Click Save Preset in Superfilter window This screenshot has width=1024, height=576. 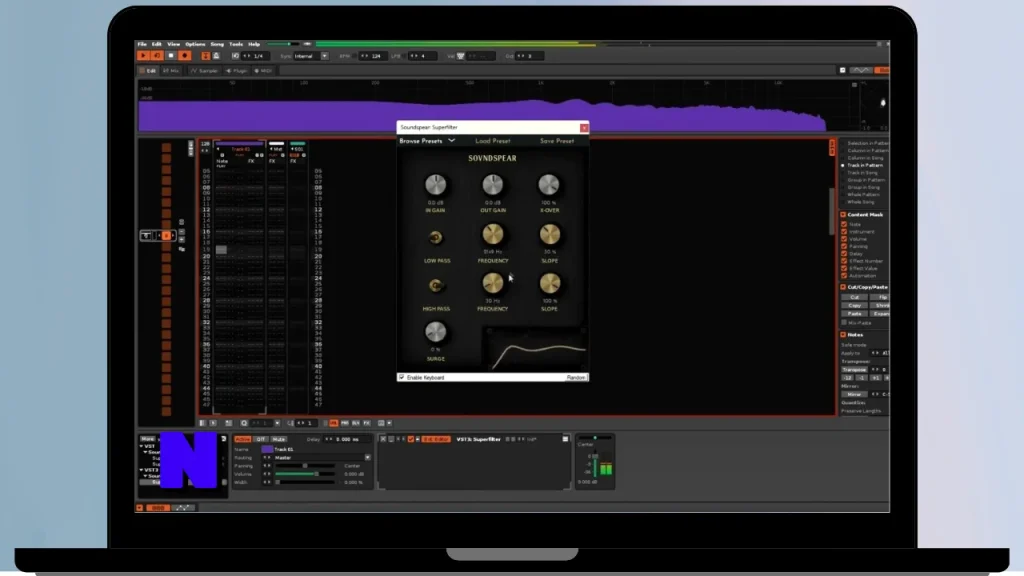click(x=556, y=141)
